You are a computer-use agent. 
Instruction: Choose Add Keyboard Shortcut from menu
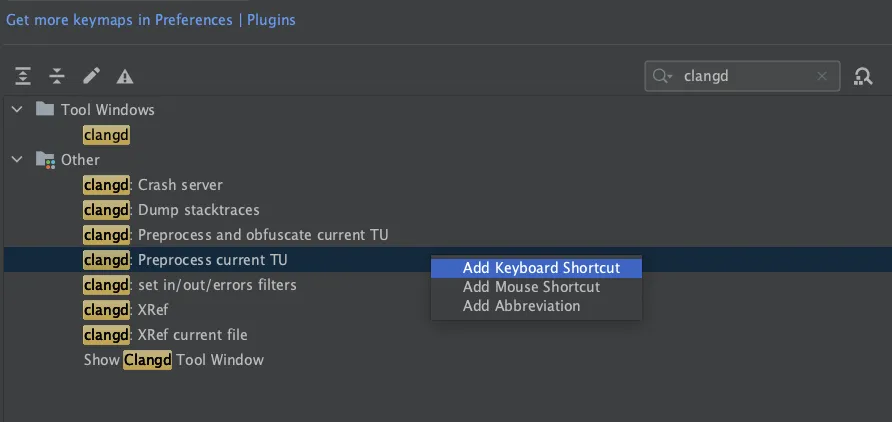tap(541, 268)
